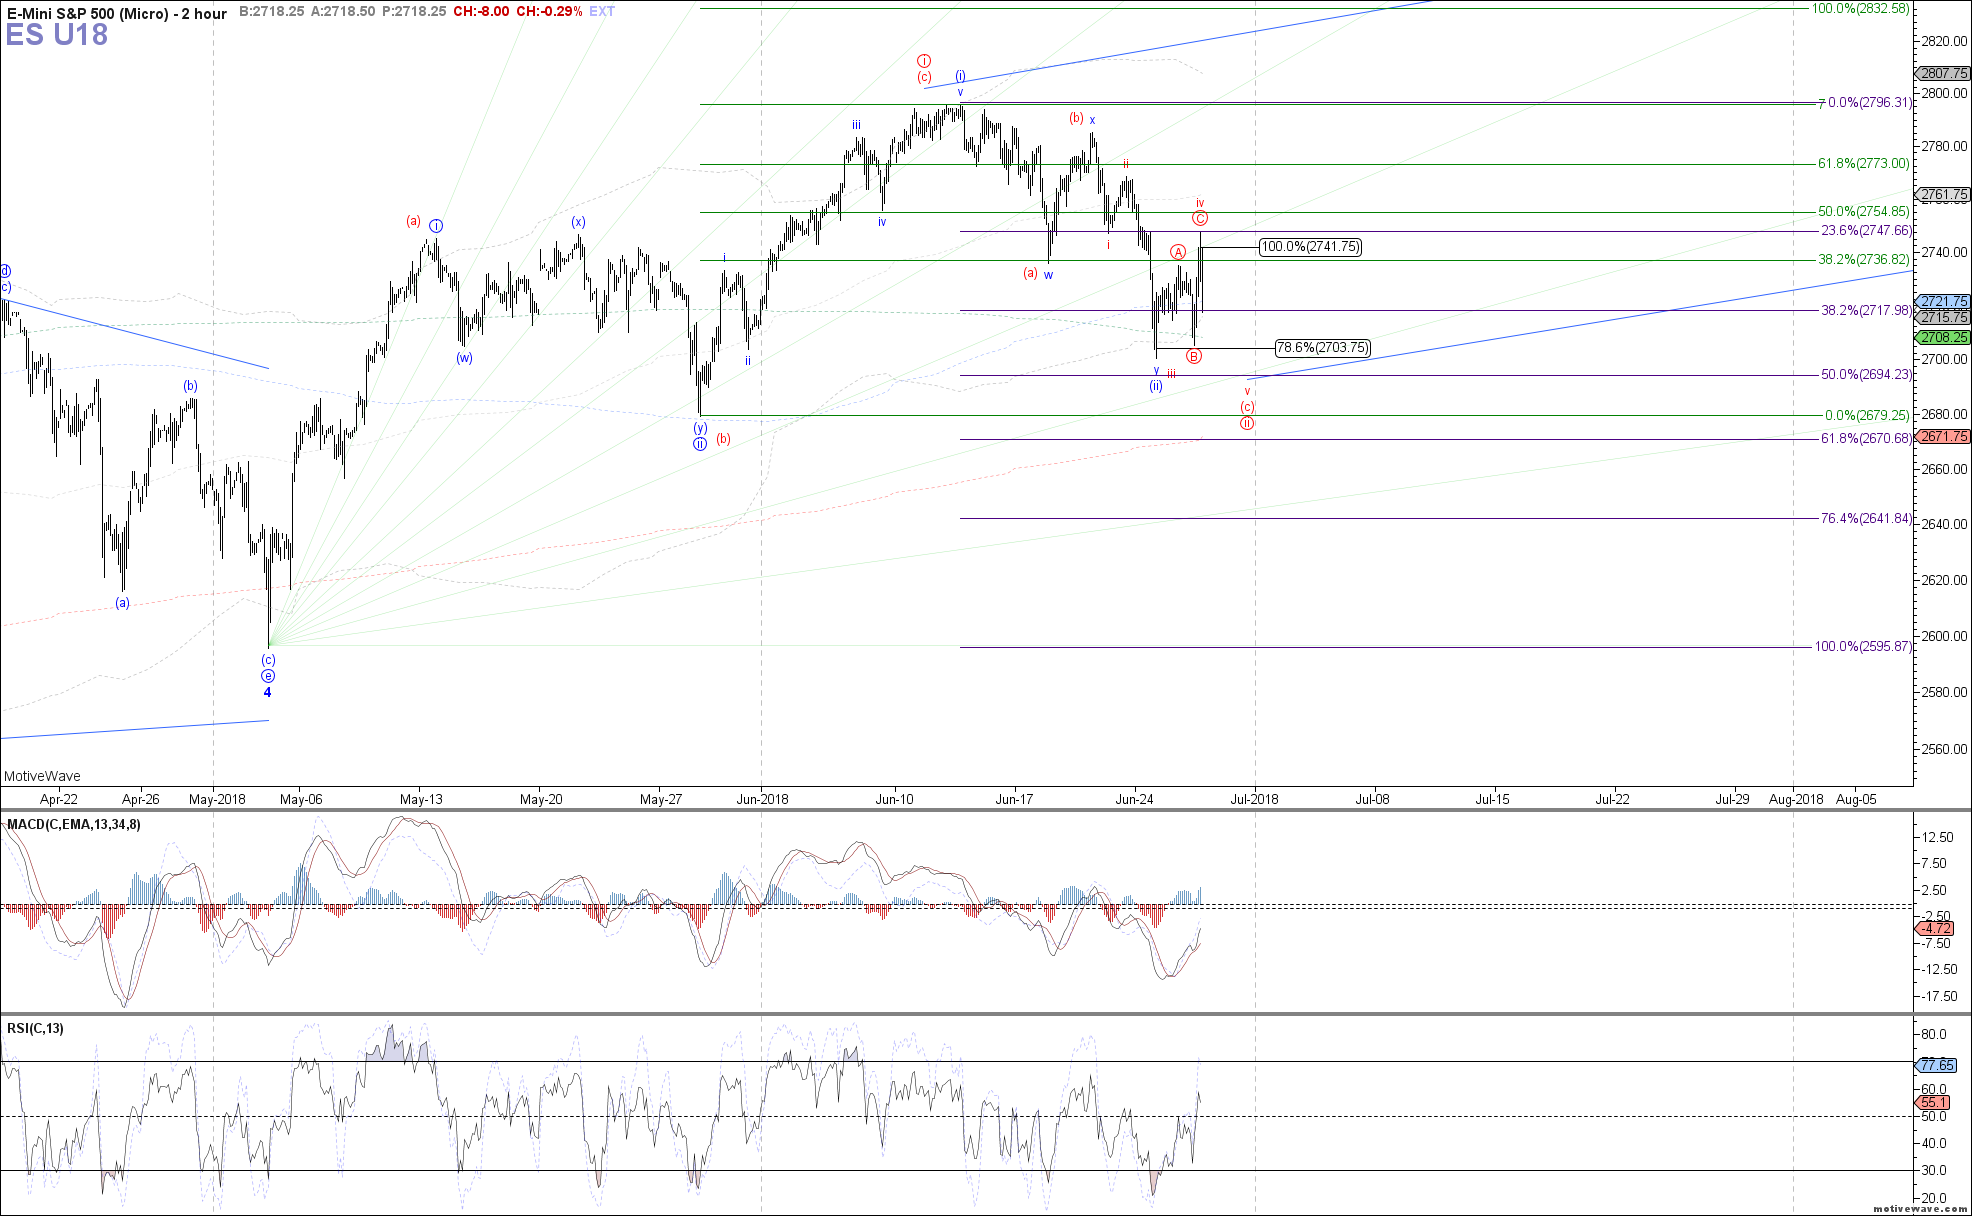The width and height of the screenshot is (1972, 1216).
Task: Click the 61.8%(2670.68) fib label
Action: pyautogui.click(x=1866, y=439)
